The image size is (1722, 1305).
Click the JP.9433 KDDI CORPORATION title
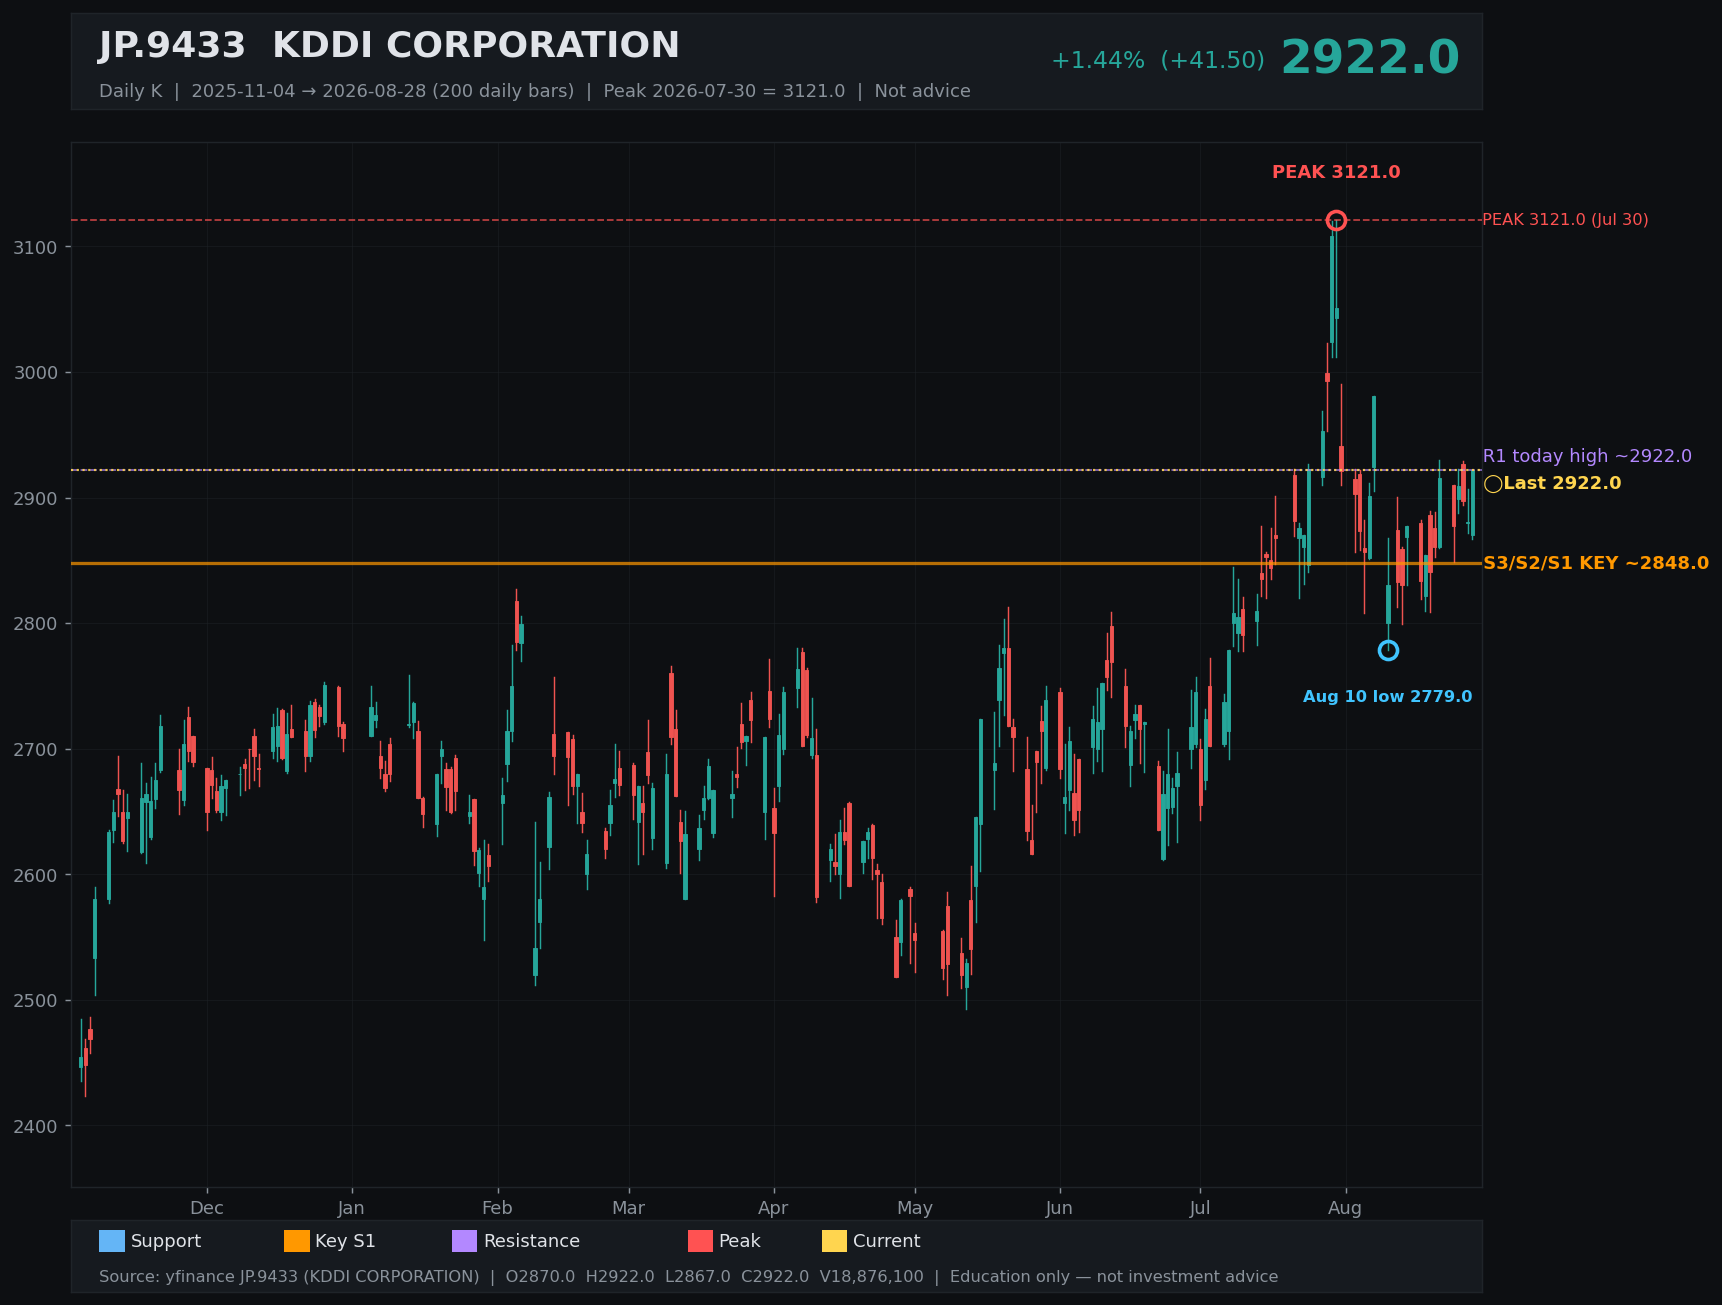click(389, 46)
